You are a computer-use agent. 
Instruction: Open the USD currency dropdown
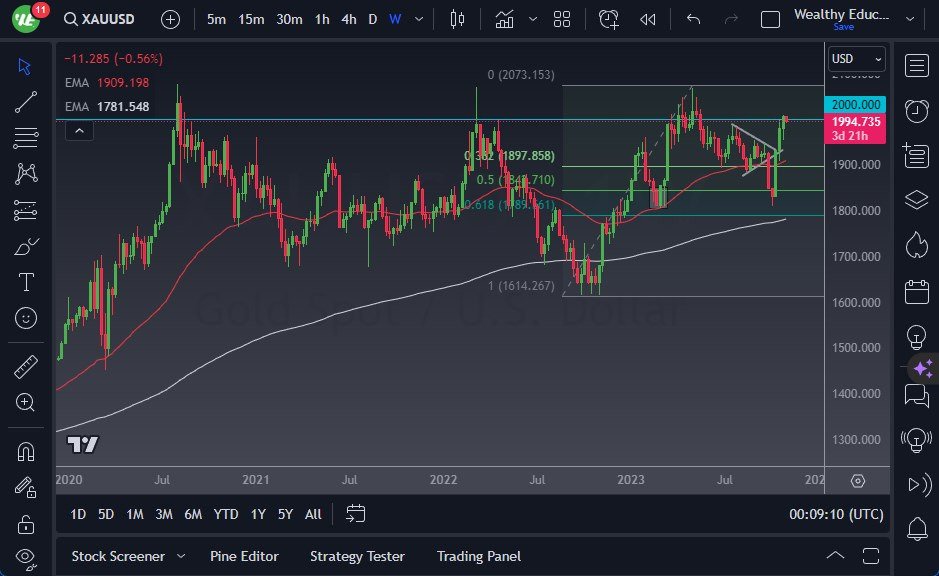tap(856, 59)
